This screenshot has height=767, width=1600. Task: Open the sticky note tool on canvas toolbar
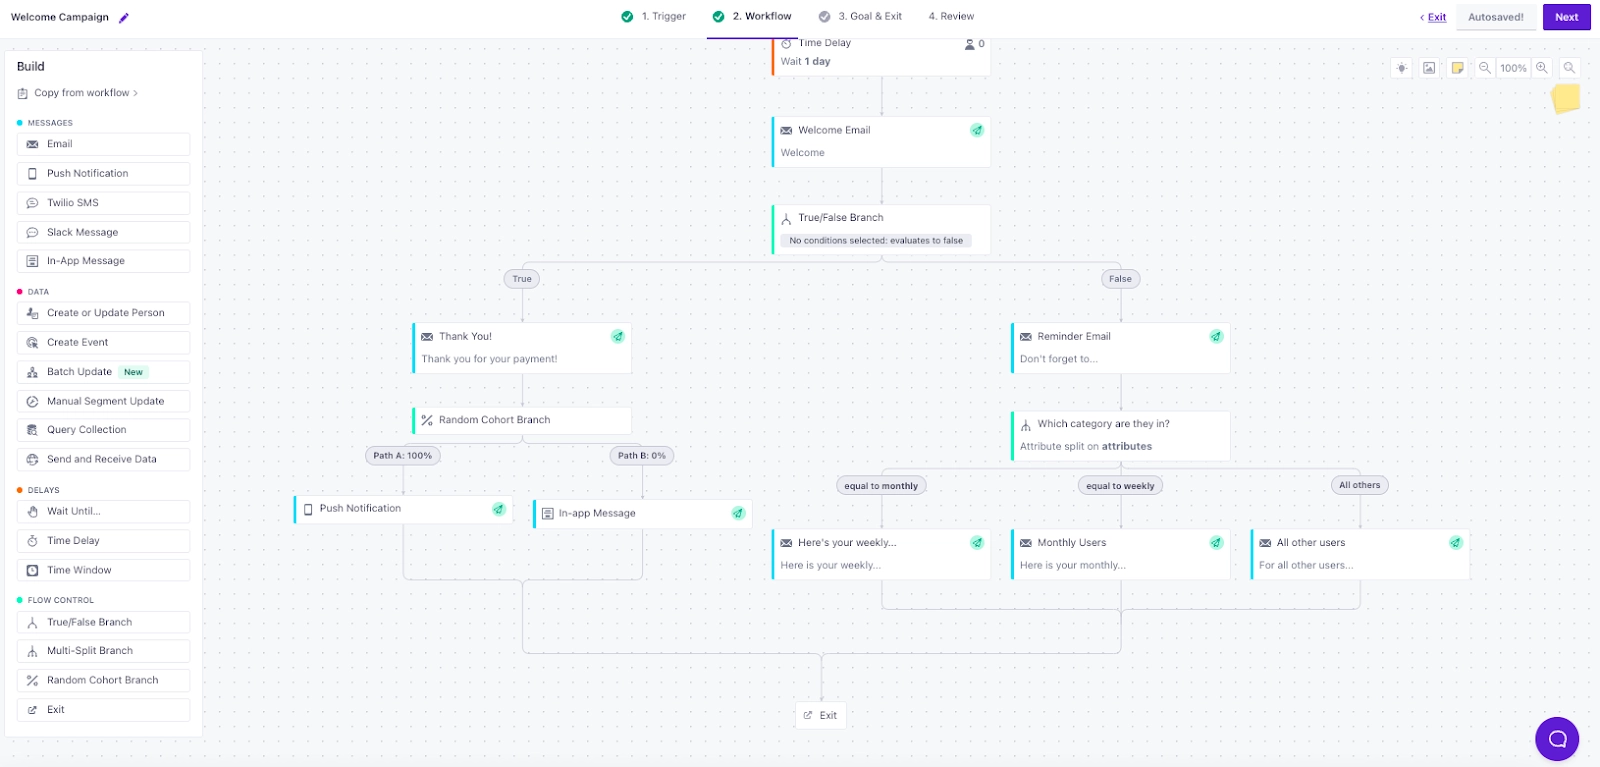coord(1458,67)
